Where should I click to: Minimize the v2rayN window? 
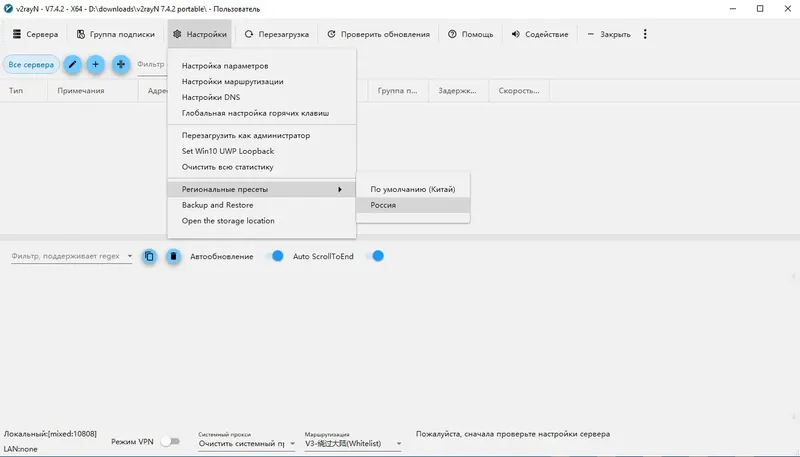point(733,9)
